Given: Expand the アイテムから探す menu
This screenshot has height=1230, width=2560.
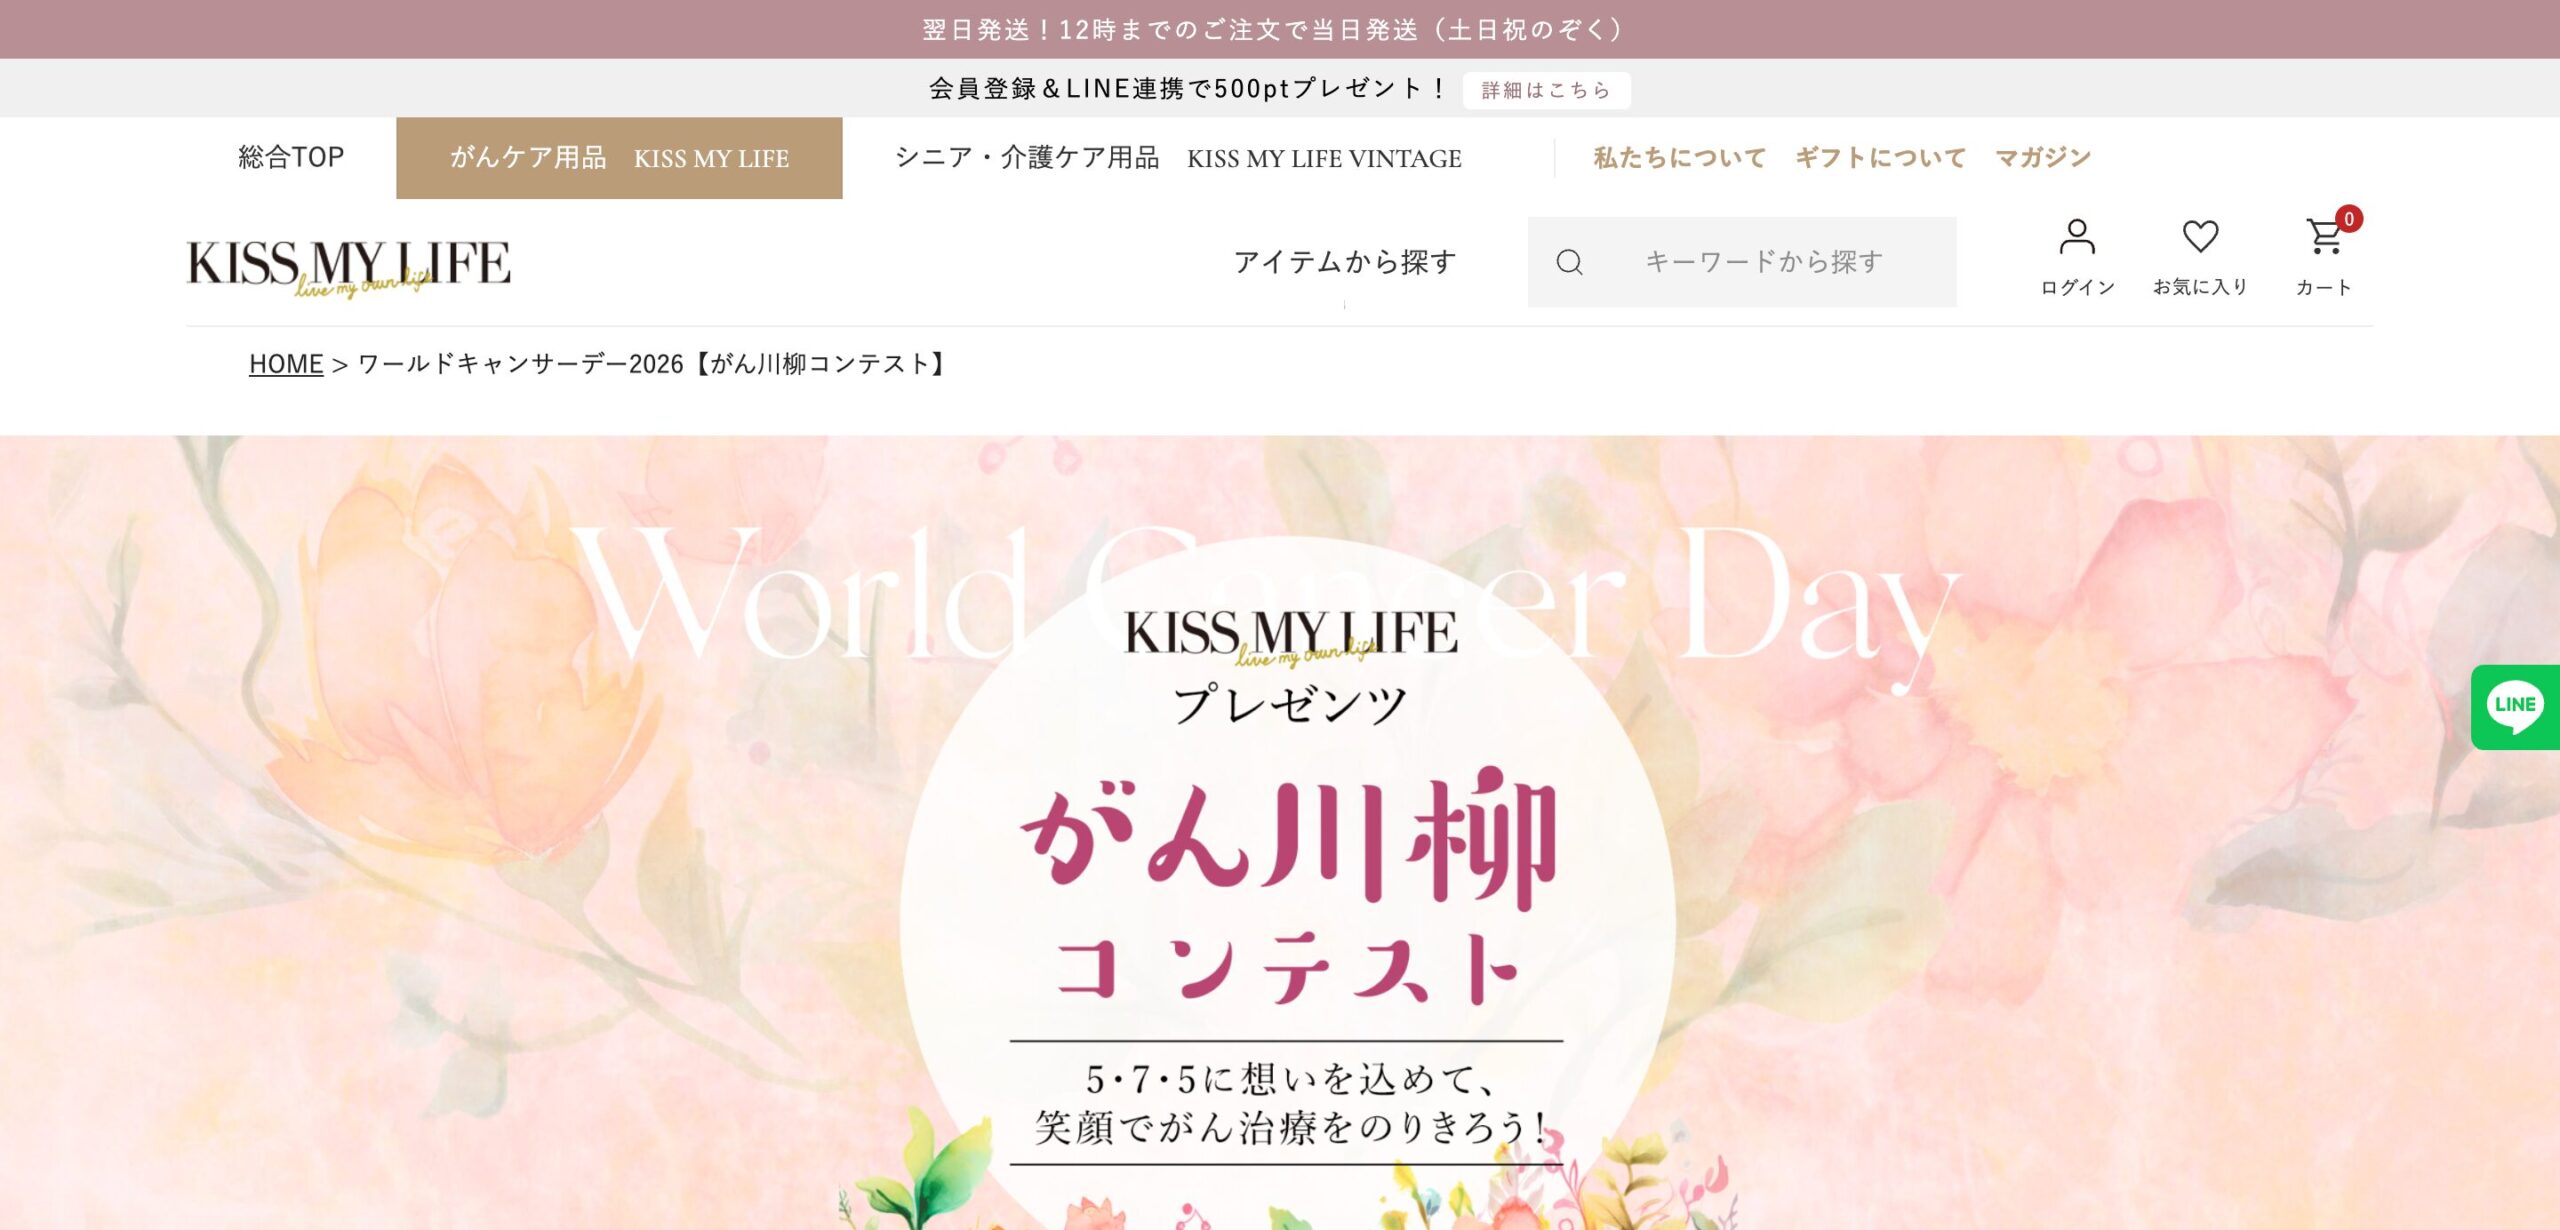Looking at the screenshot, I should [1344, 262].
